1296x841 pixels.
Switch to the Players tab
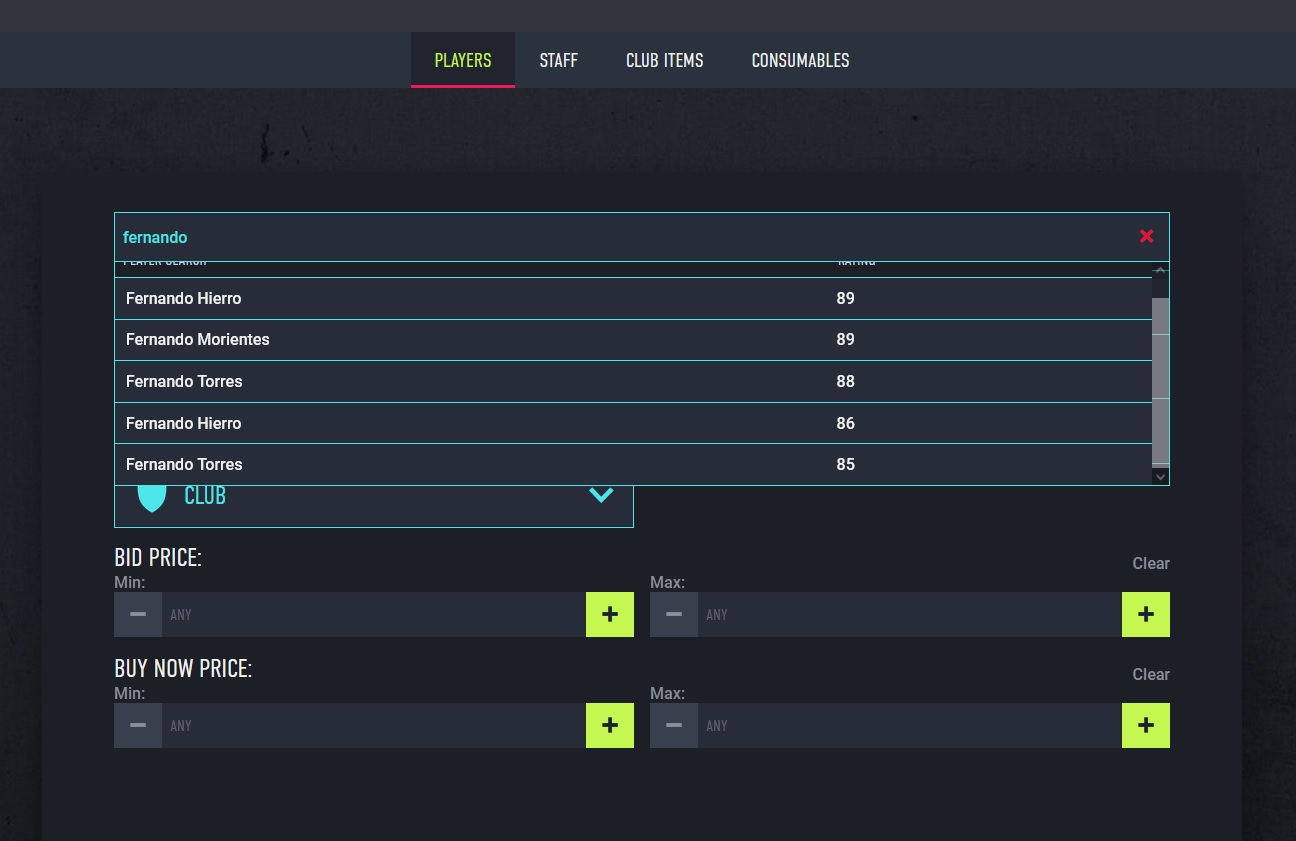(463, 60)
